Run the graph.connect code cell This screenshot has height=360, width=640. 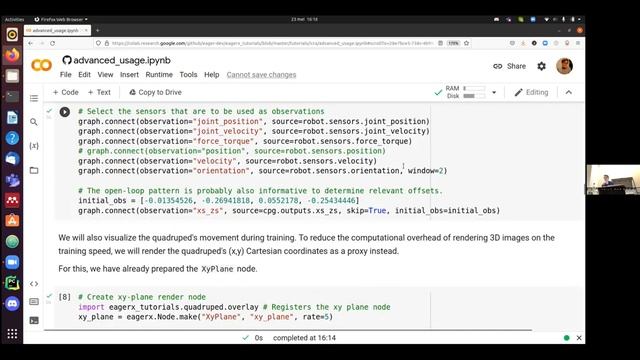64,112
